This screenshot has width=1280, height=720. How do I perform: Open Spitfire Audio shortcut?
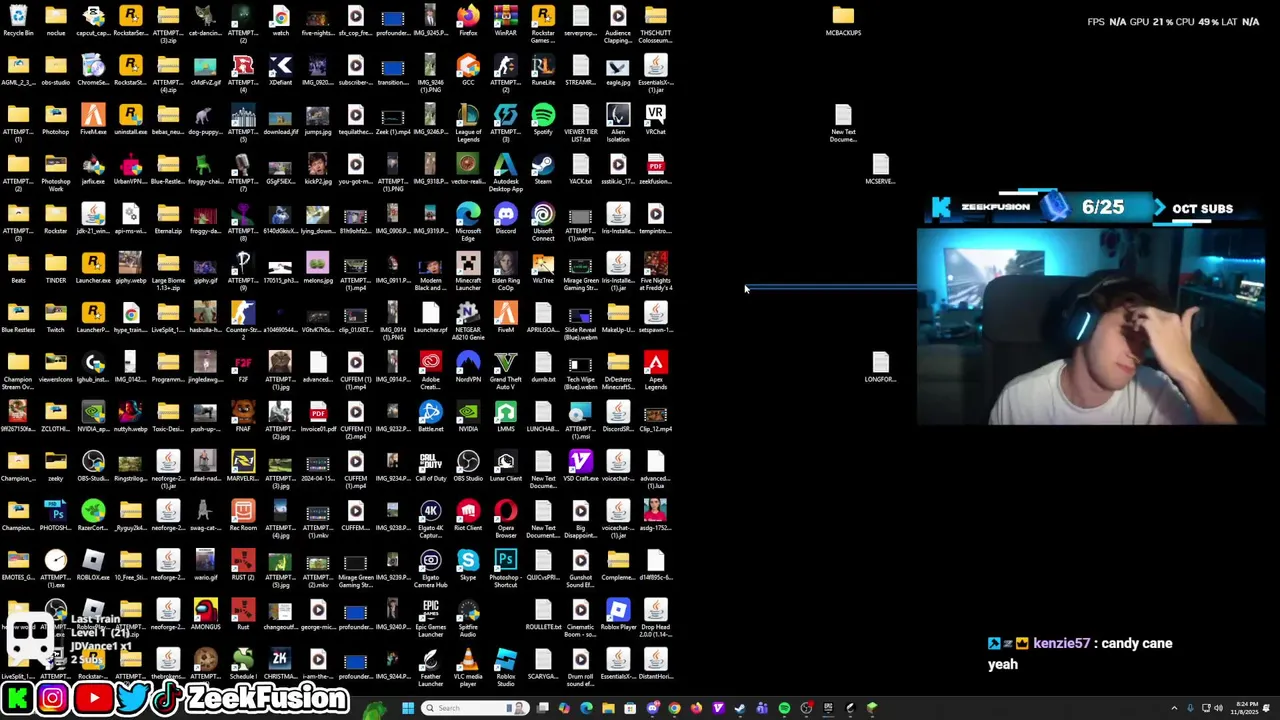coord(468,618)
